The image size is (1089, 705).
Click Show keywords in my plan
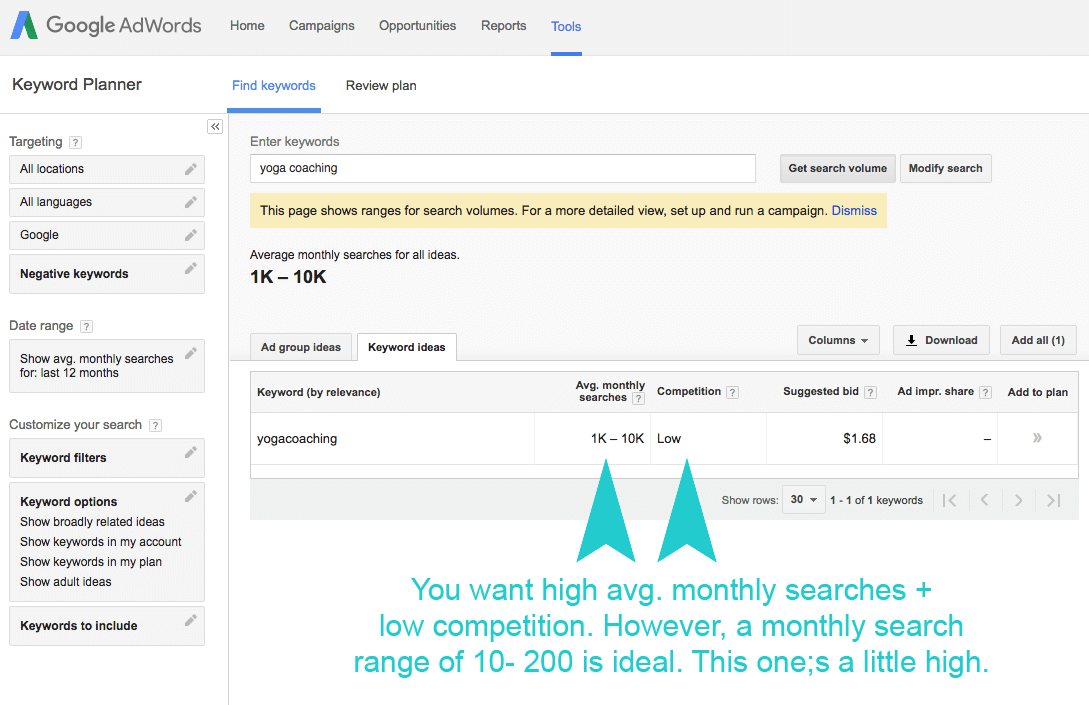click(x=91, y=562)
